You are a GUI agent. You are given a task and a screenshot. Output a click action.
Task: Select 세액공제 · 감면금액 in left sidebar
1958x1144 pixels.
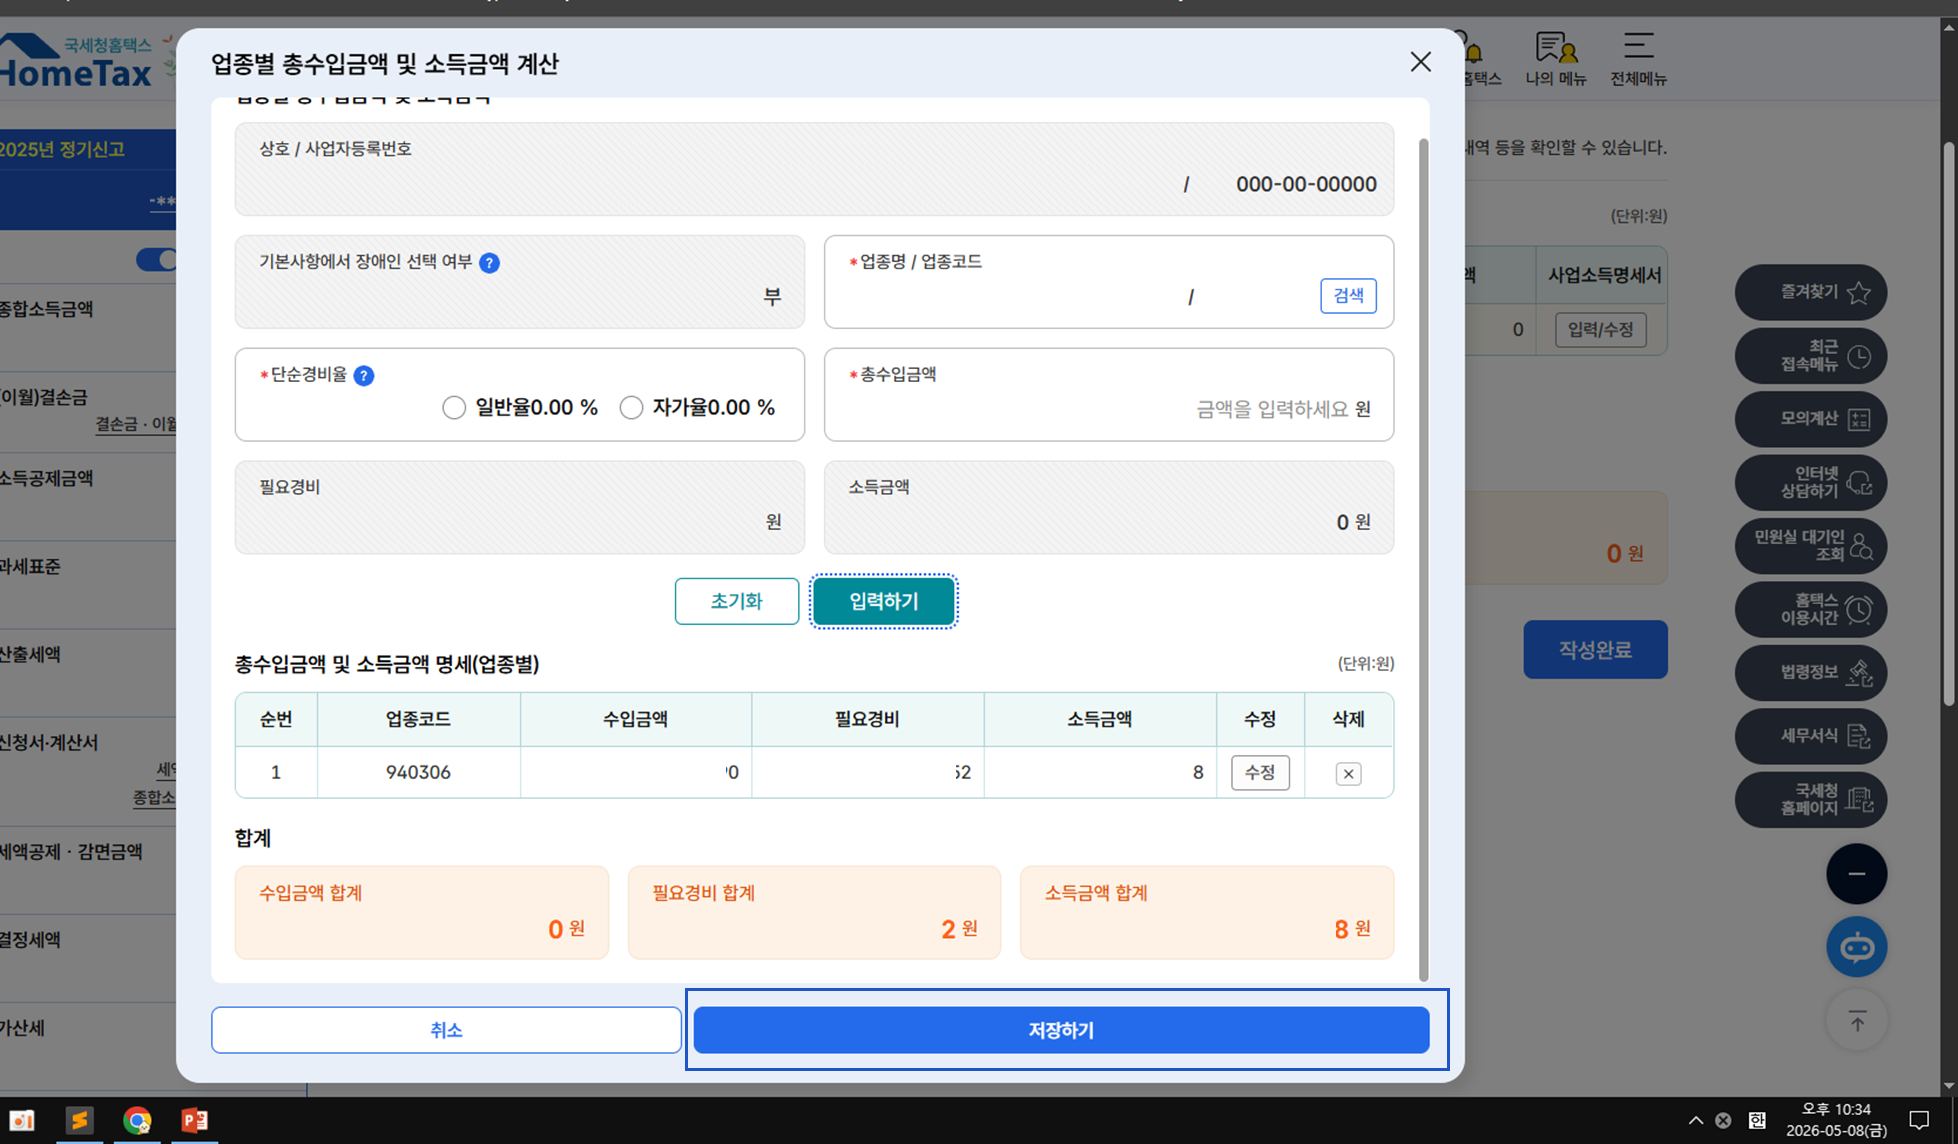click(71, 852)
